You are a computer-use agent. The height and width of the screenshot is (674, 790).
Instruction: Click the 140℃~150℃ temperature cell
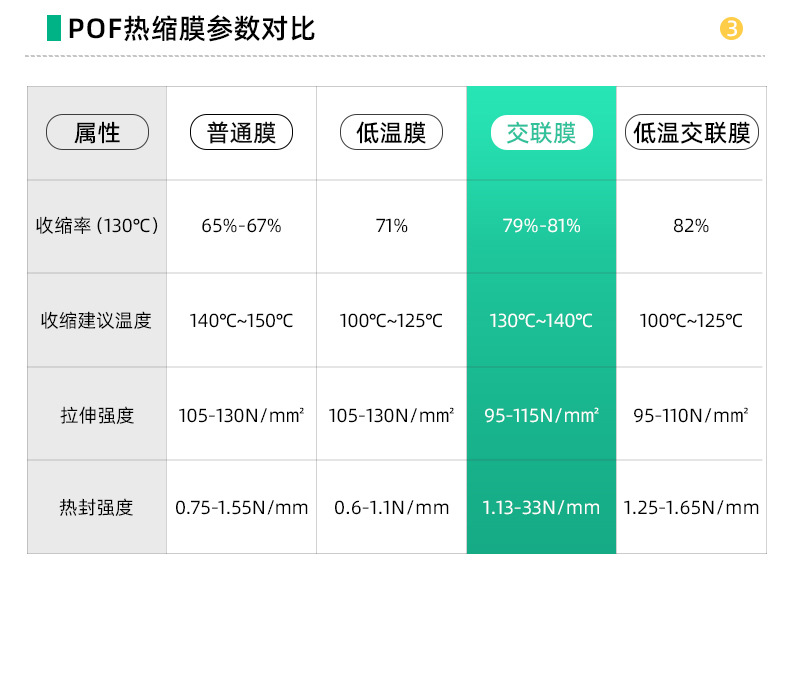pos(241,321)
